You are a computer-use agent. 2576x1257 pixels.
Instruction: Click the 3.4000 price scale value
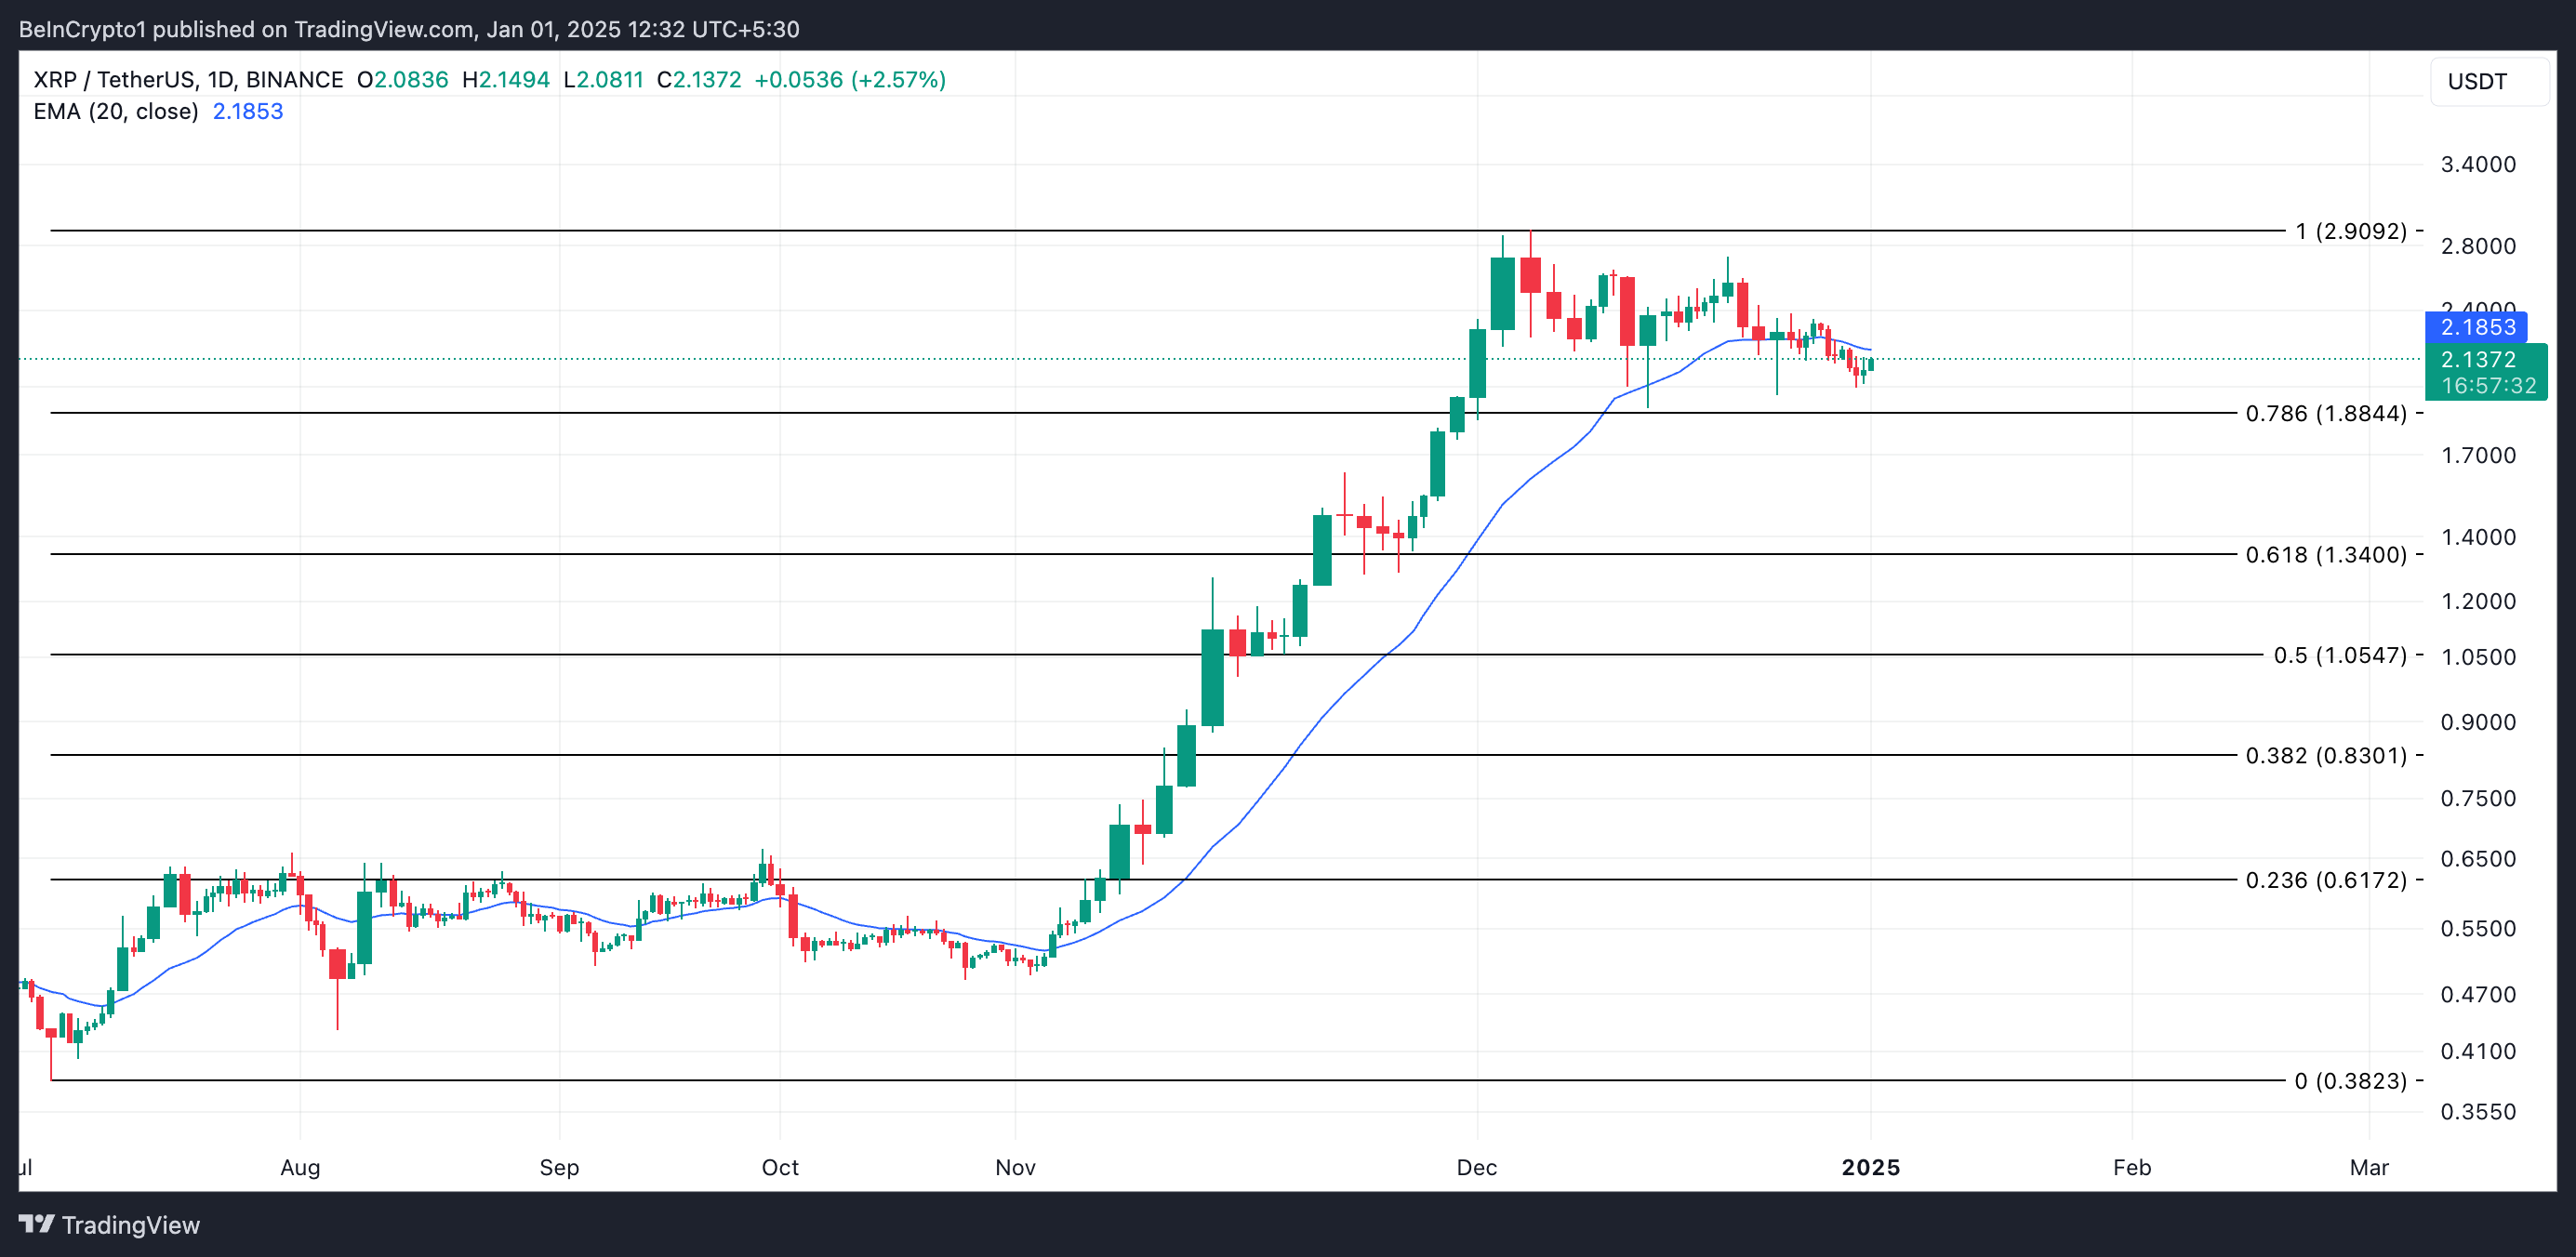pos(2477,164)
